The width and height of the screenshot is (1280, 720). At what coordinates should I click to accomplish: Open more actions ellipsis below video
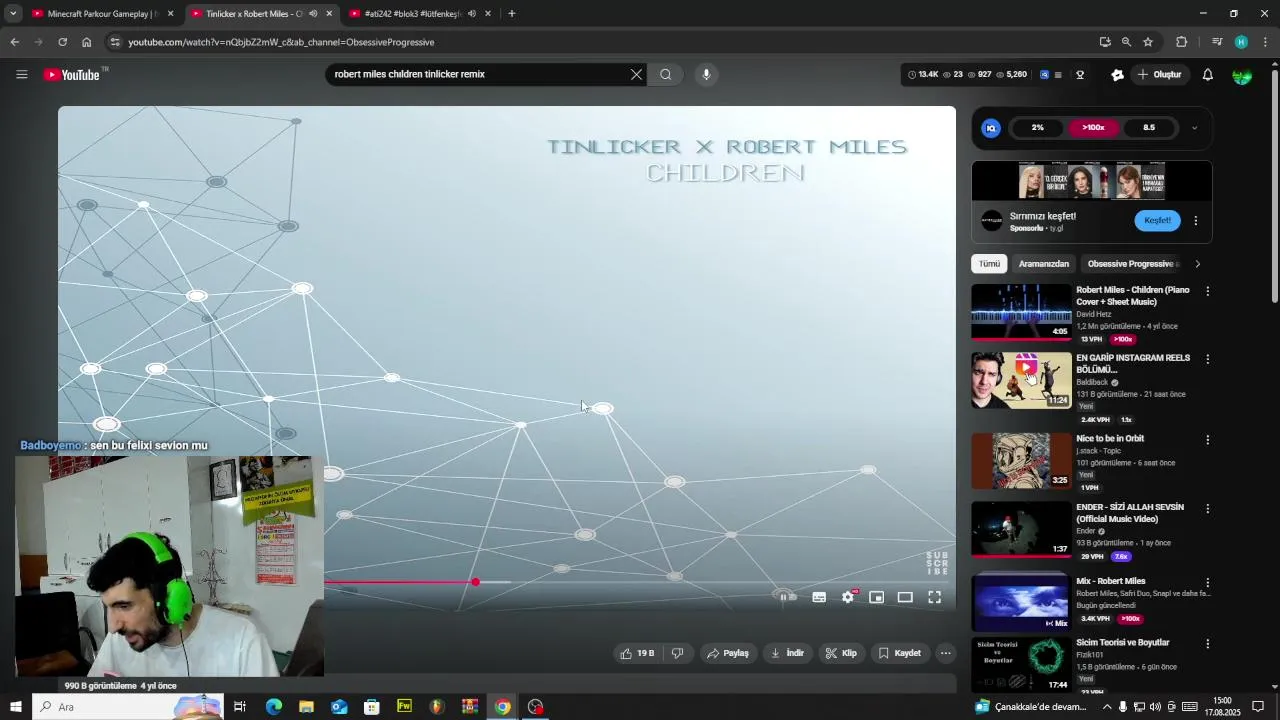pos(945,653)
